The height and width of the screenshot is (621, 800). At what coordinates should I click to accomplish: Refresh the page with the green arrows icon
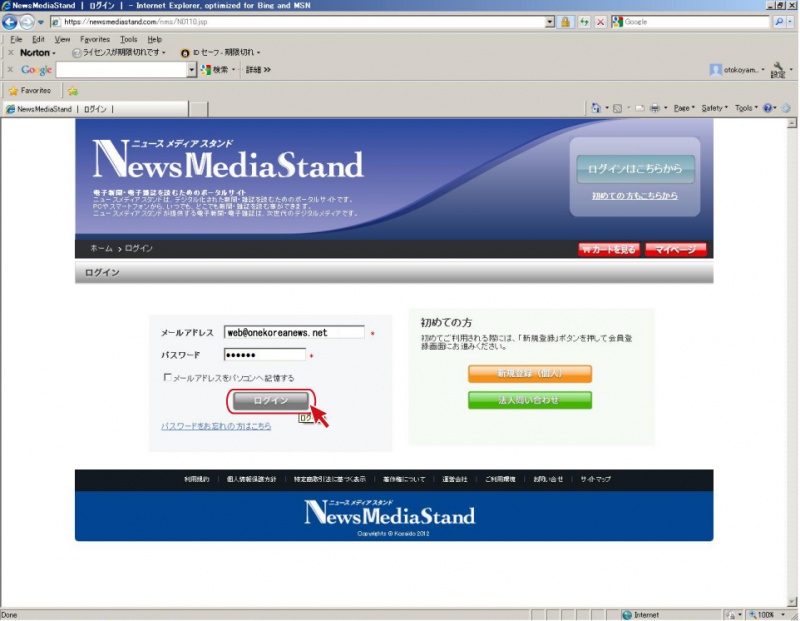584,22
